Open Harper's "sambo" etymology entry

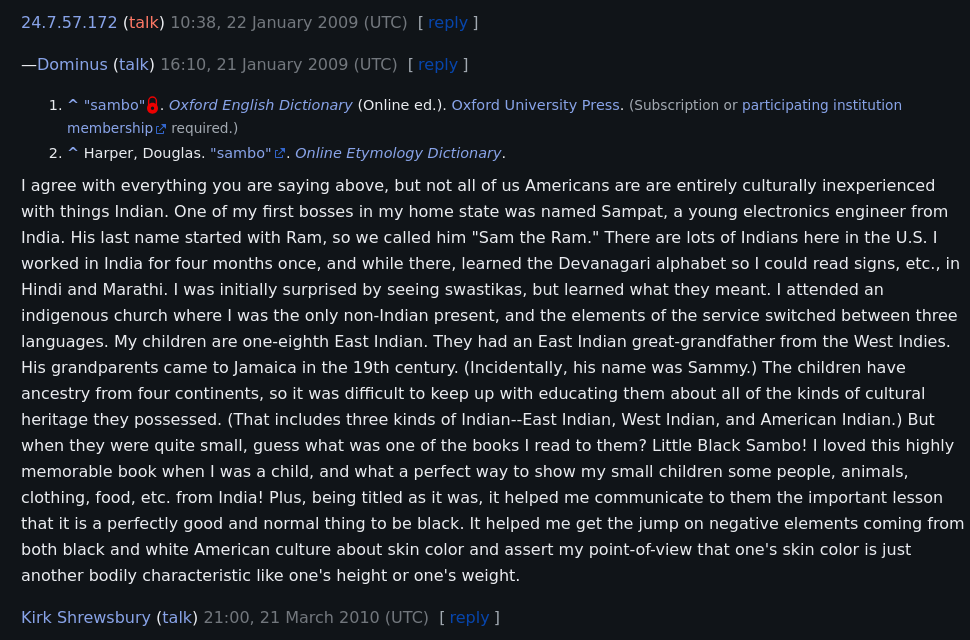(x=240, y=153)
